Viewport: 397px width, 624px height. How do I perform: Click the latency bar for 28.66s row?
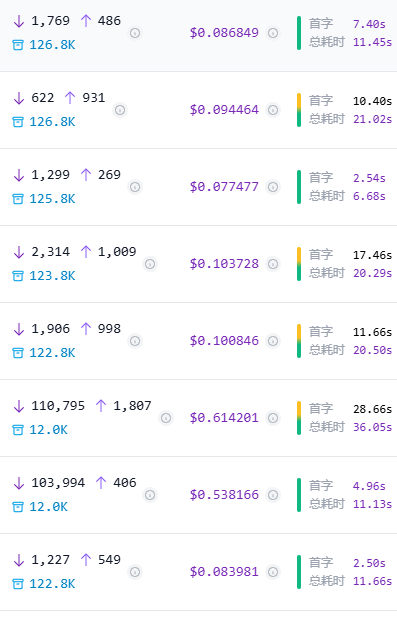(299, 418)
